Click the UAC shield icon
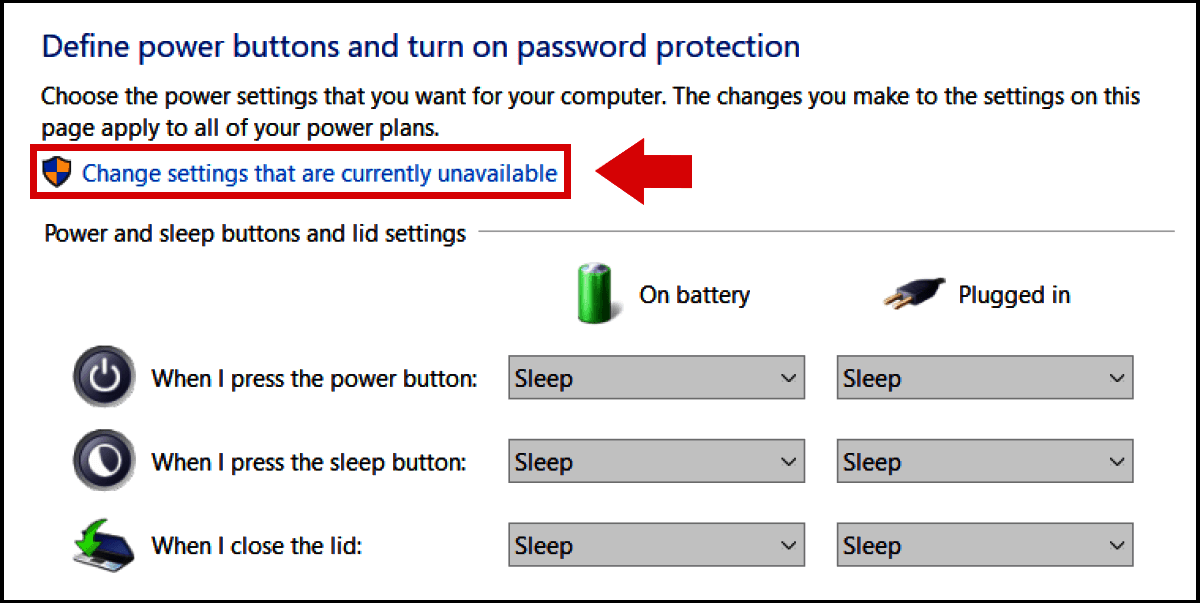Viewport: 1200px width, 603px height. (x=57, y=172)
